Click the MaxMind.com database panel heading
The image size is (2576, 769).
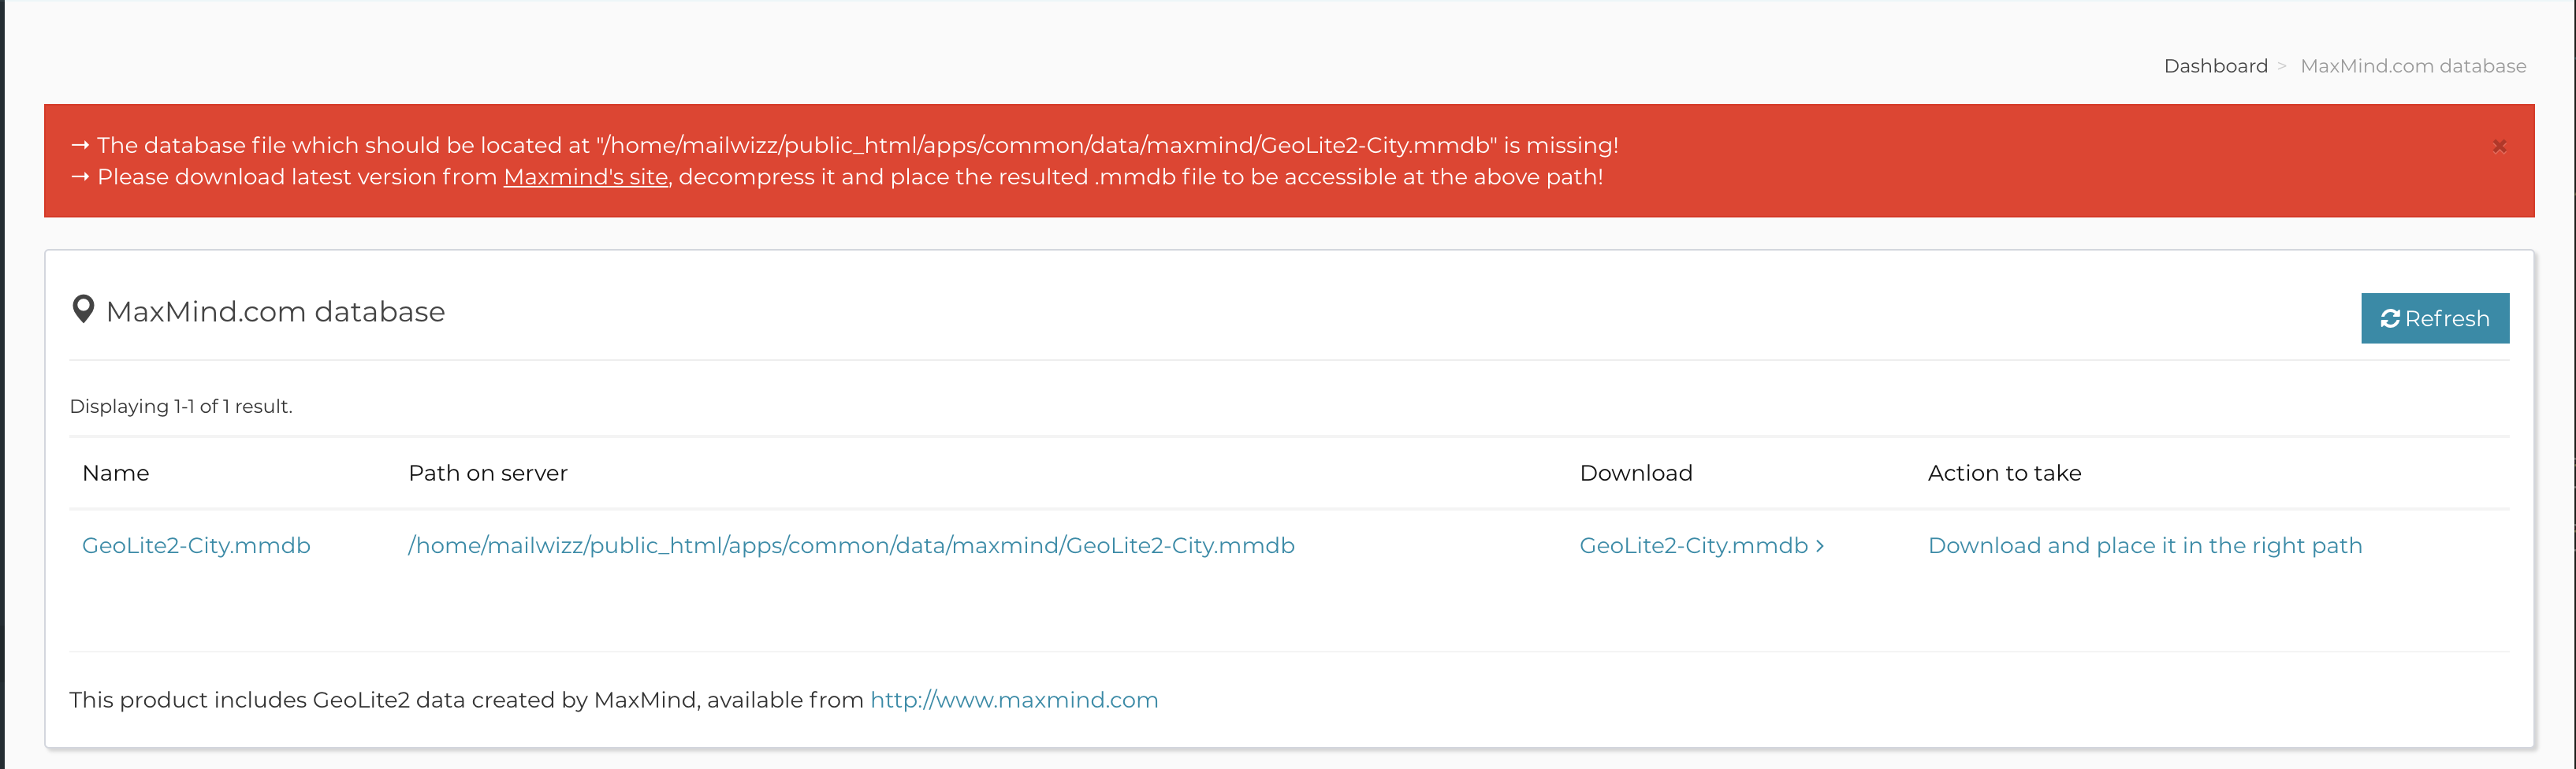pyautogui.click(x=275, y=312)
